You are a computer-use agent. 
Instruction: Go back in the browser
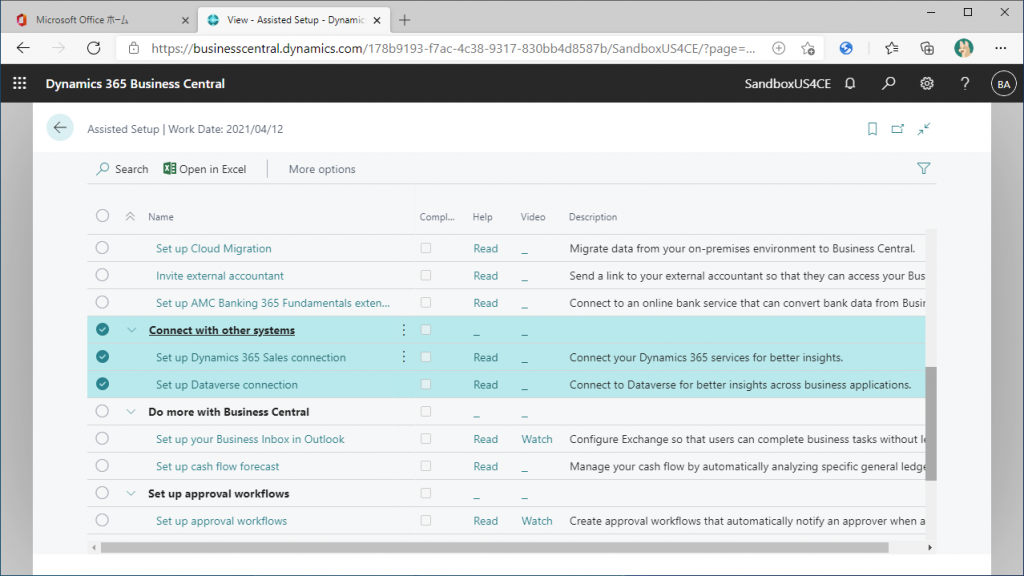click(23, 48)
